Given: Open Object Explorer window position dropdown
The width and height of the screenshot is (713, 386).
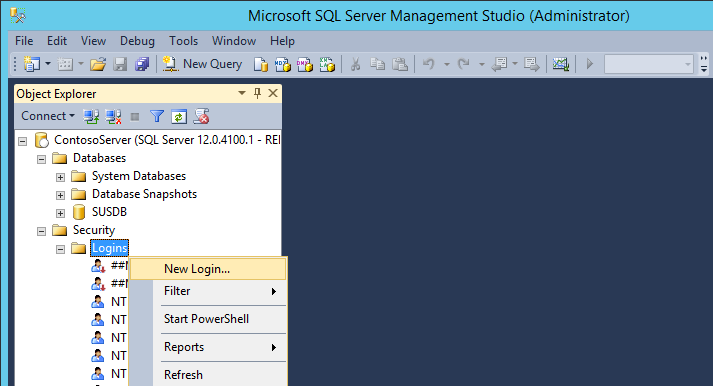Looking at the screenshot, I should 242,93.
